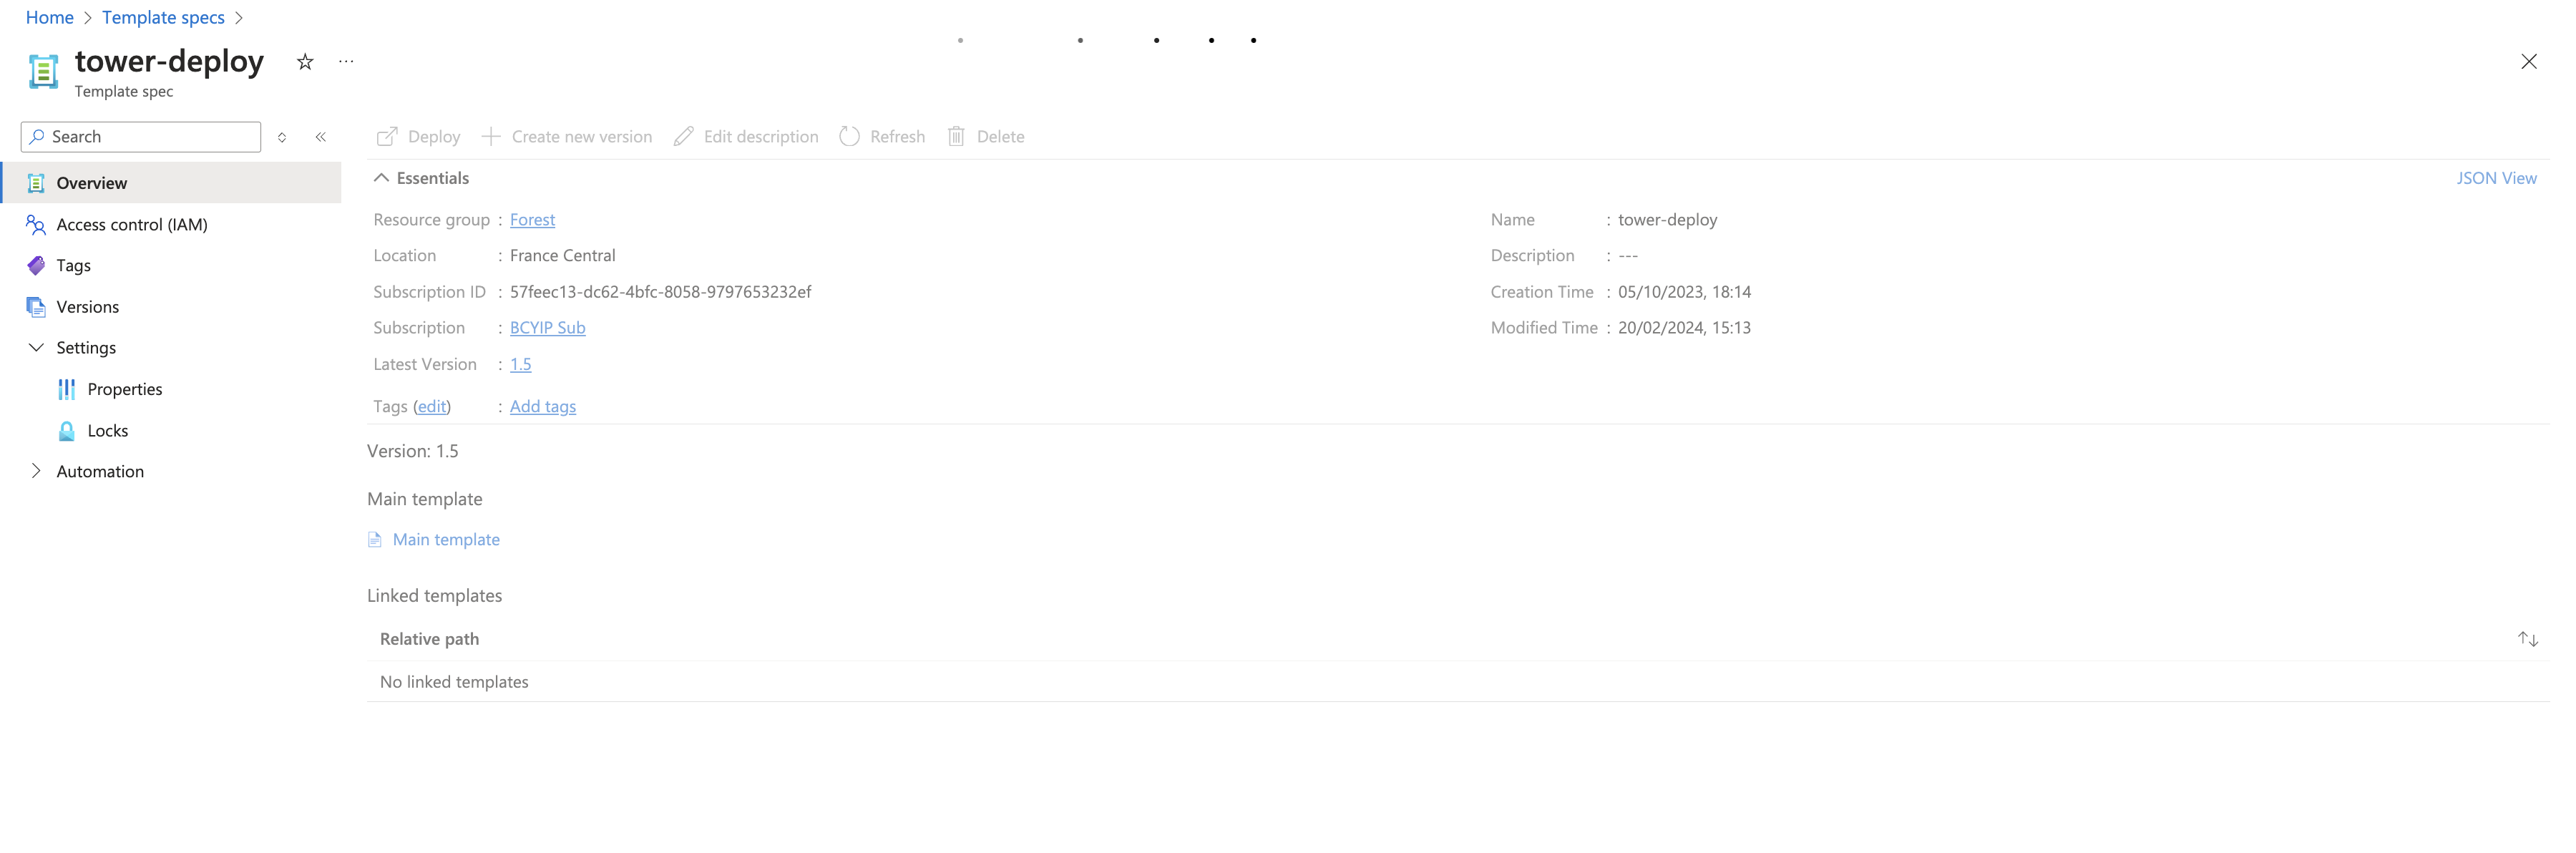Open JSON View link

click(x=2496, y=178)
